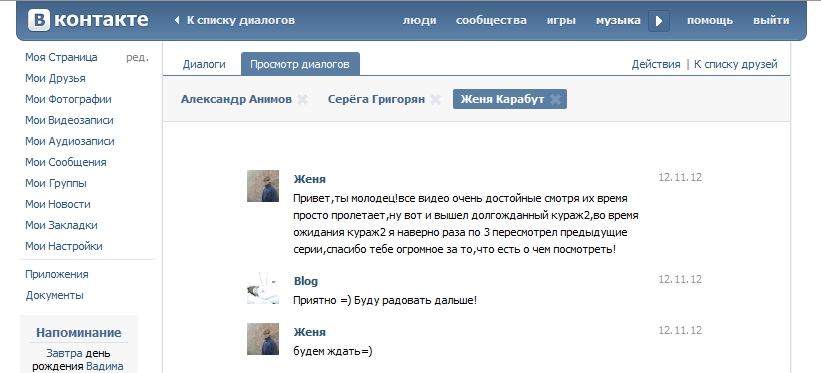
Task: Click the Напоминание reminder heading
Action: tap(79, 333)
